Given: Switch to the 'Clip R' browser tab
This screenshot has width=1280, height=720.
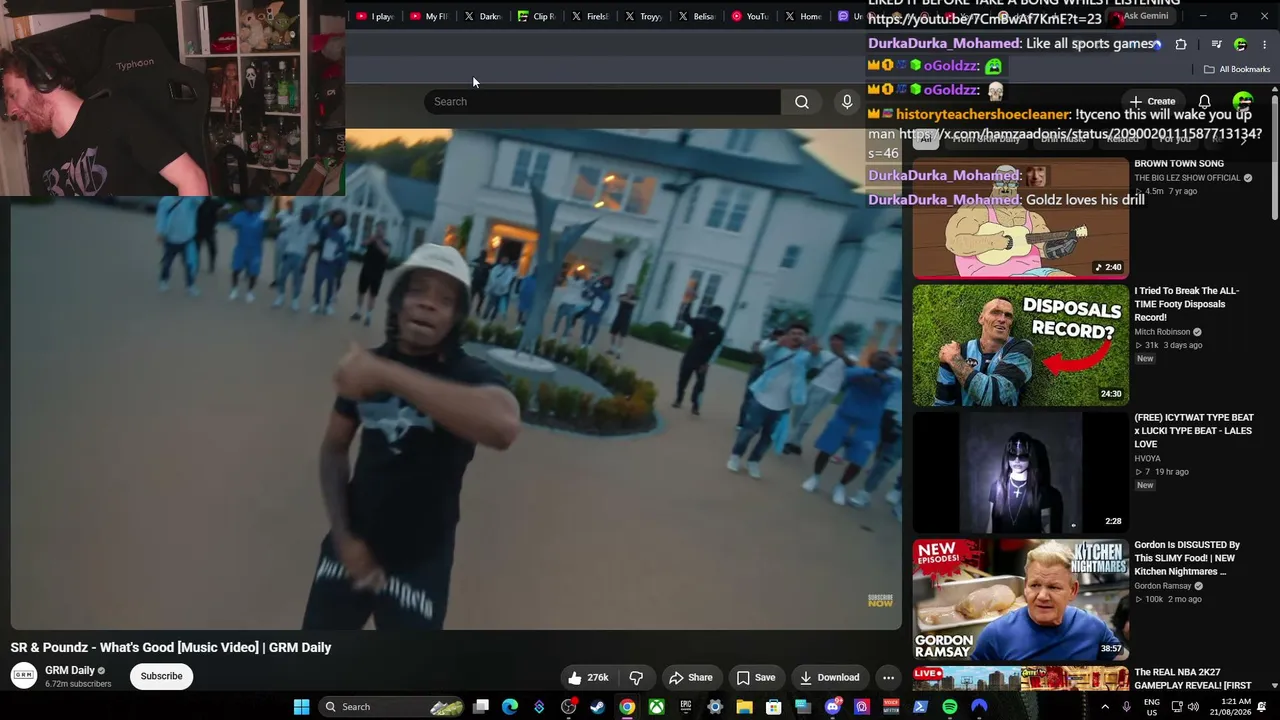Looking at the screenshot, I should coord(536,16).
